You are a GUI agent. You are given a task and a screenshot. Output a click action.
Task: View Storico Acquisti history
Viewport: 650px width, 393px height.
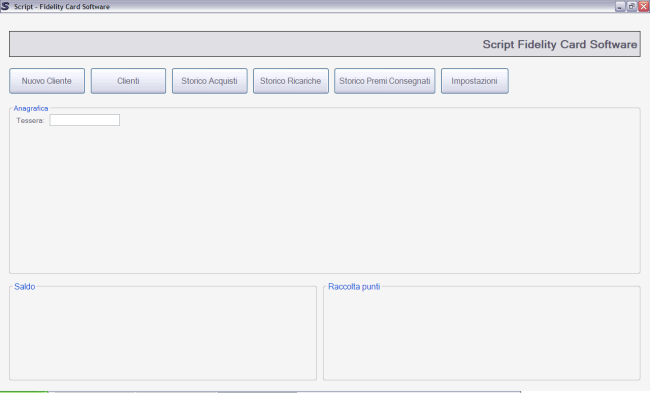209,81
